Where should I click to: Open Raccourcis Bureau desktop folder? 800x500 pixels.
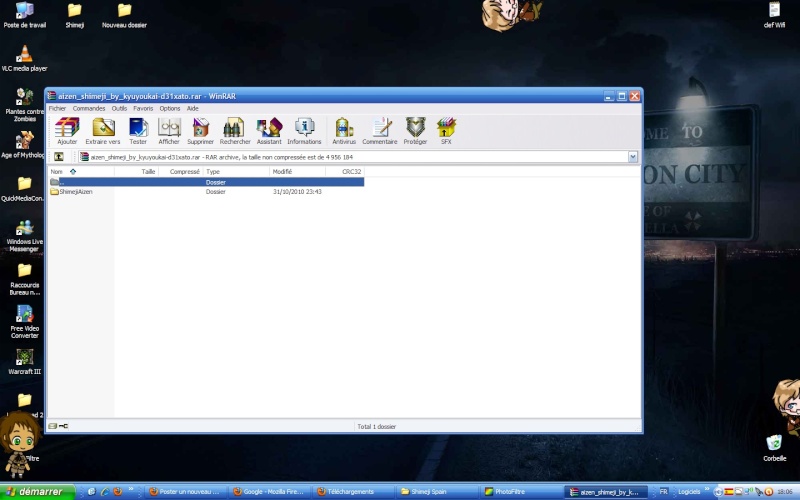[24, 279]
